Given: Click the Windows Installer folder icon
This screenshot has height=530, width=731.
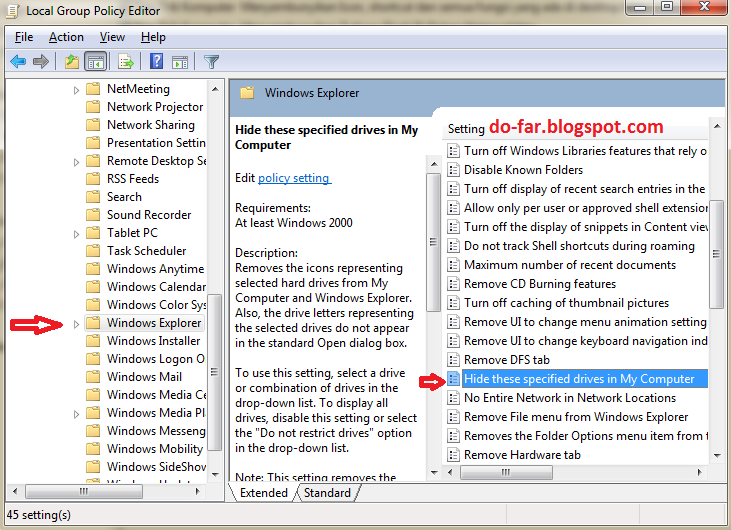Looking at the screenshot, I should pyautogui.click(x=93, y=341).
